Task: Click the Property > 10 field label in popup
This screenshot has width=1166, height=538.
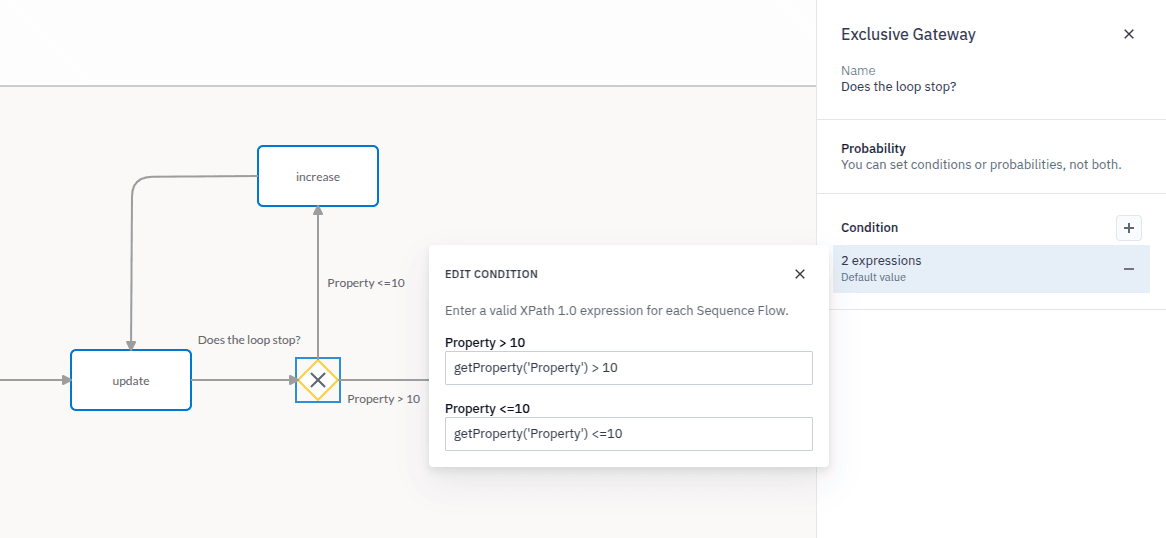Action: tap(485, 343)
